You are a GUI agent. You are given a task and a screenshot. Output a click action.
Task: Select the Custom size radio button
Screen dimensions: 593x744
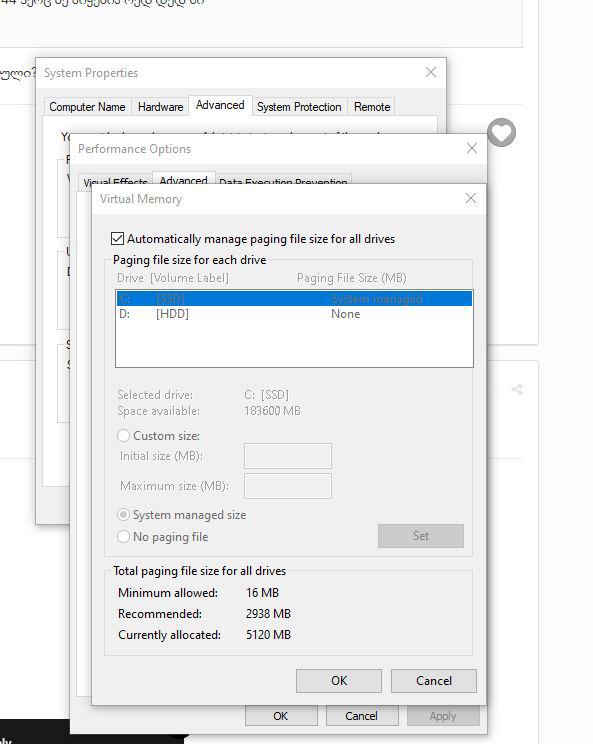(123, 436)
